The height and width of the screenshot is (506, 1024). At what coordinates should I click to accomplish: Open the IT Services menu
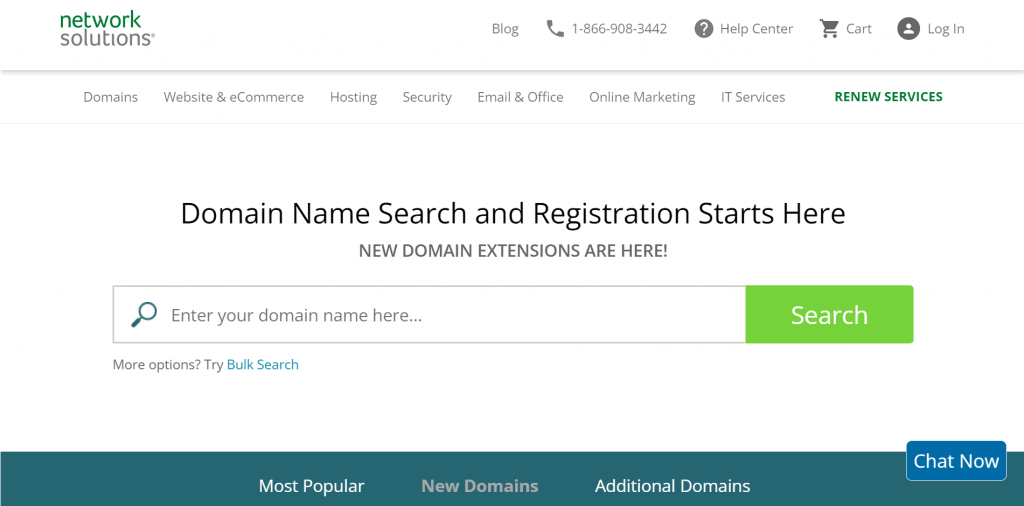[753, 97]
